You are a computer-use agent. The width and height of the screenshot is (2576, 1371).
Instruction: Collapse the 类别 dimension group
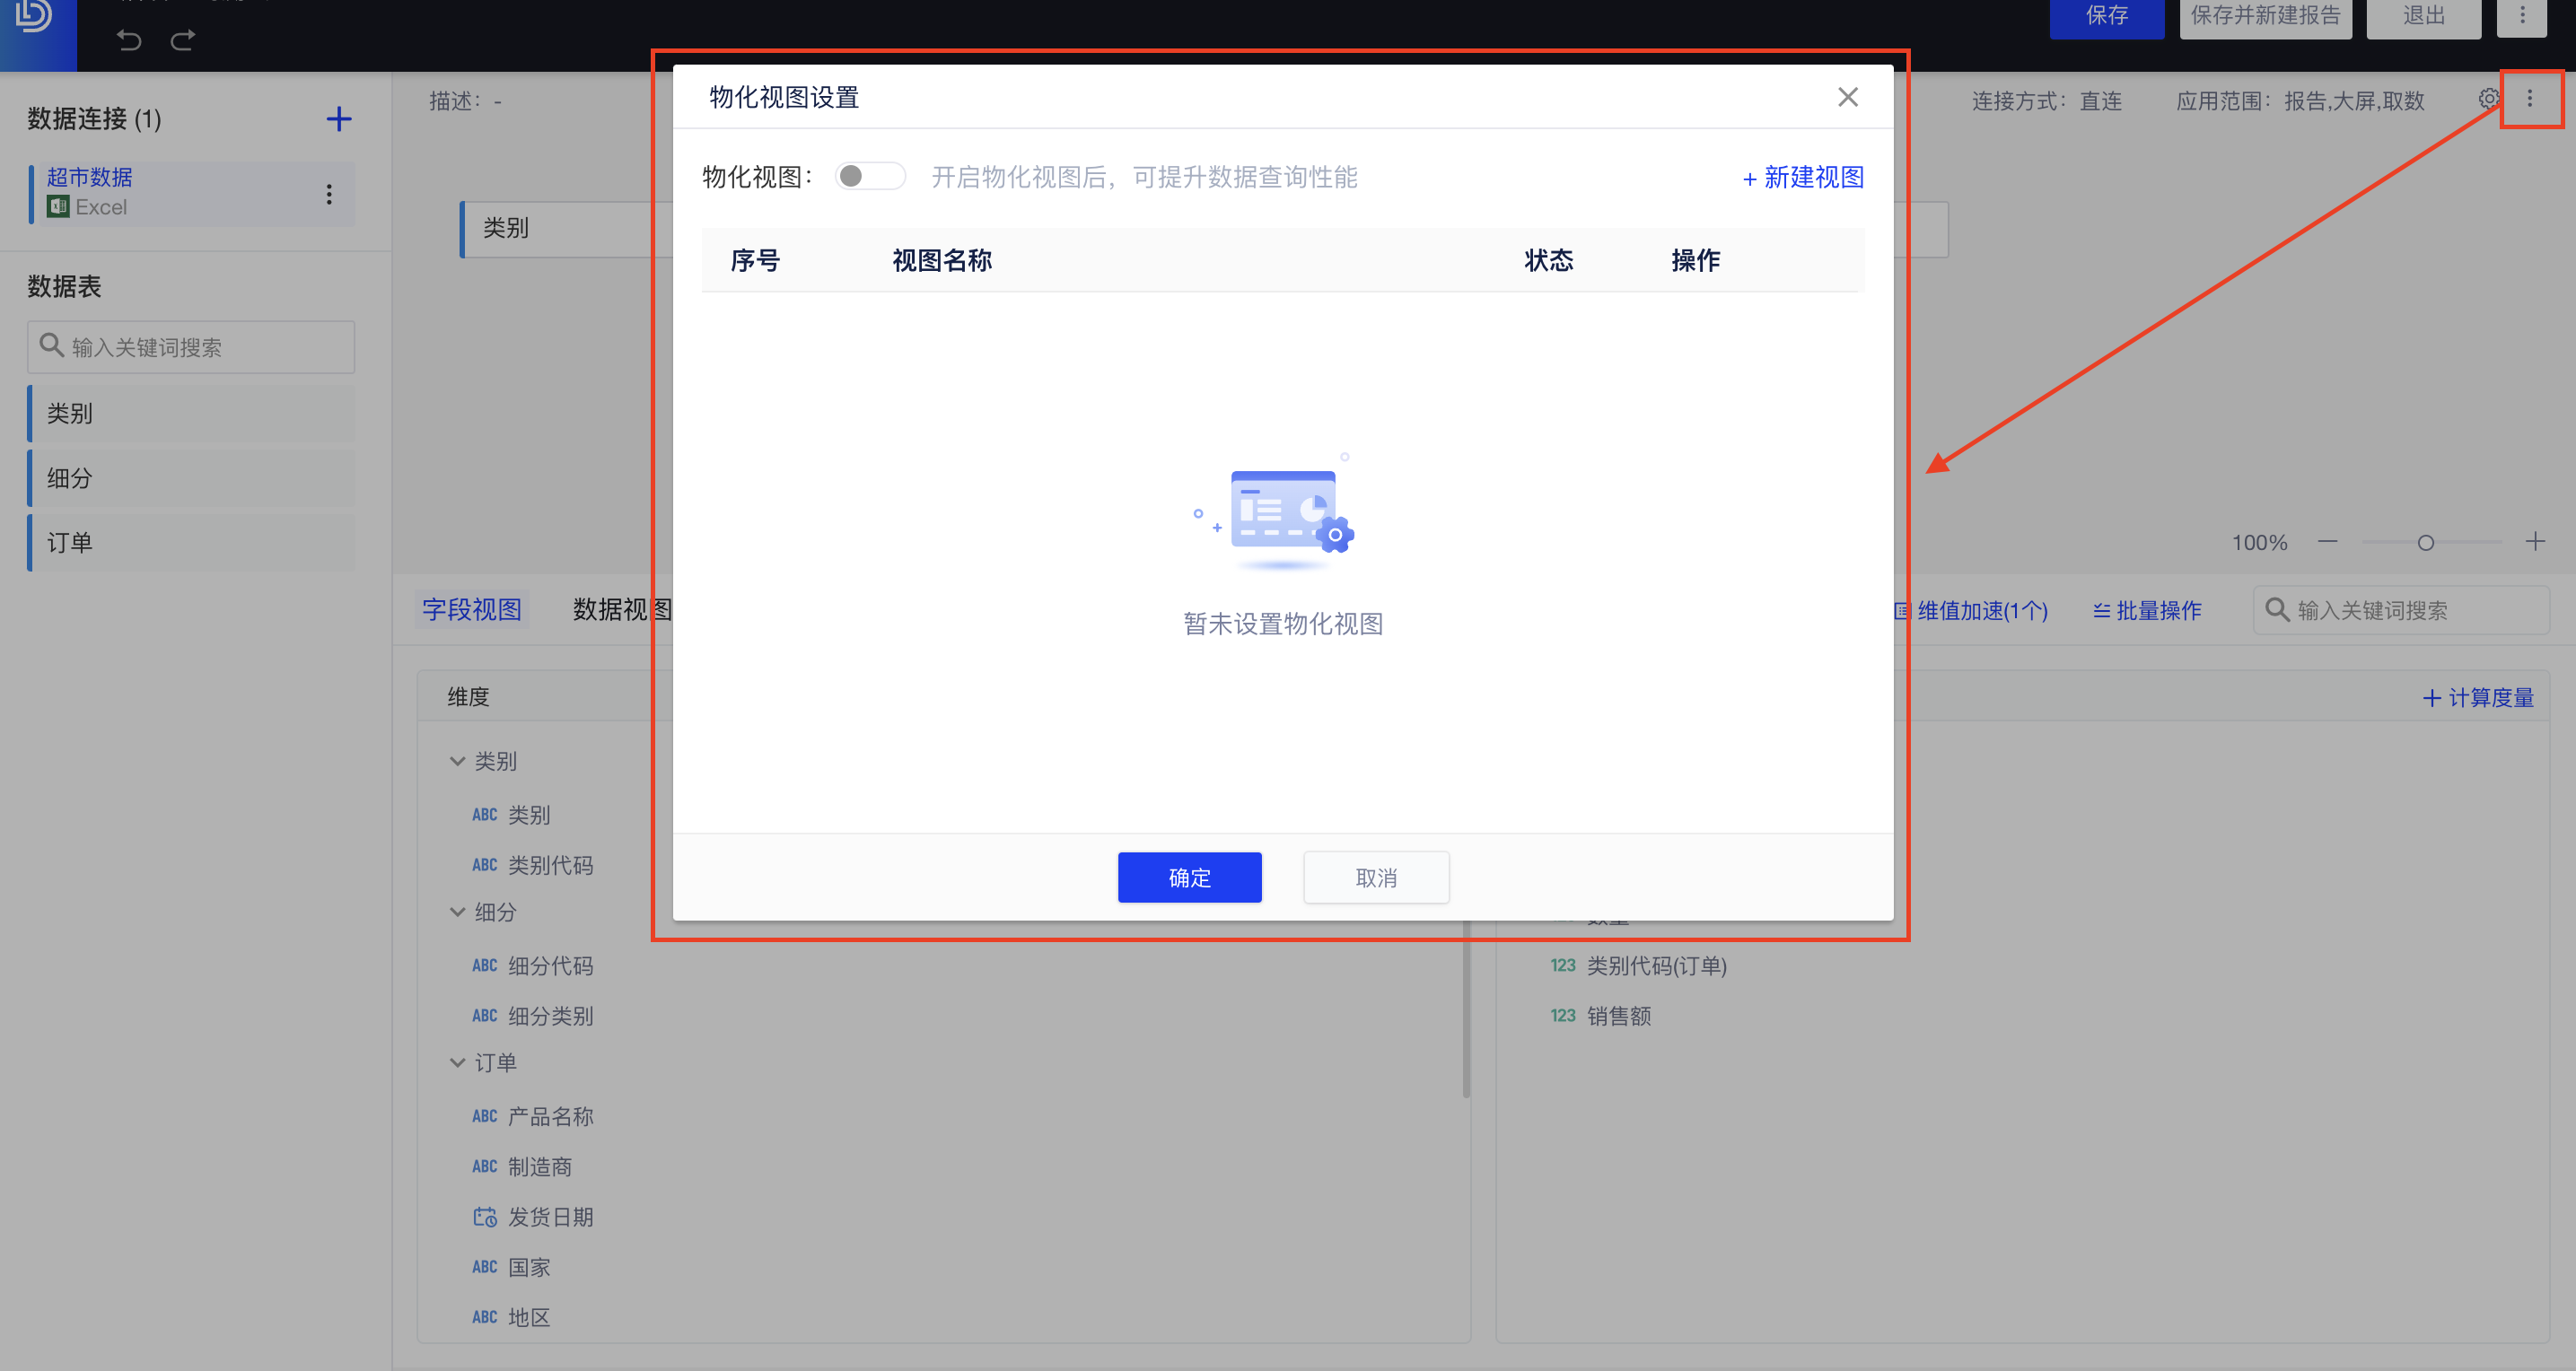coord(458,761)
